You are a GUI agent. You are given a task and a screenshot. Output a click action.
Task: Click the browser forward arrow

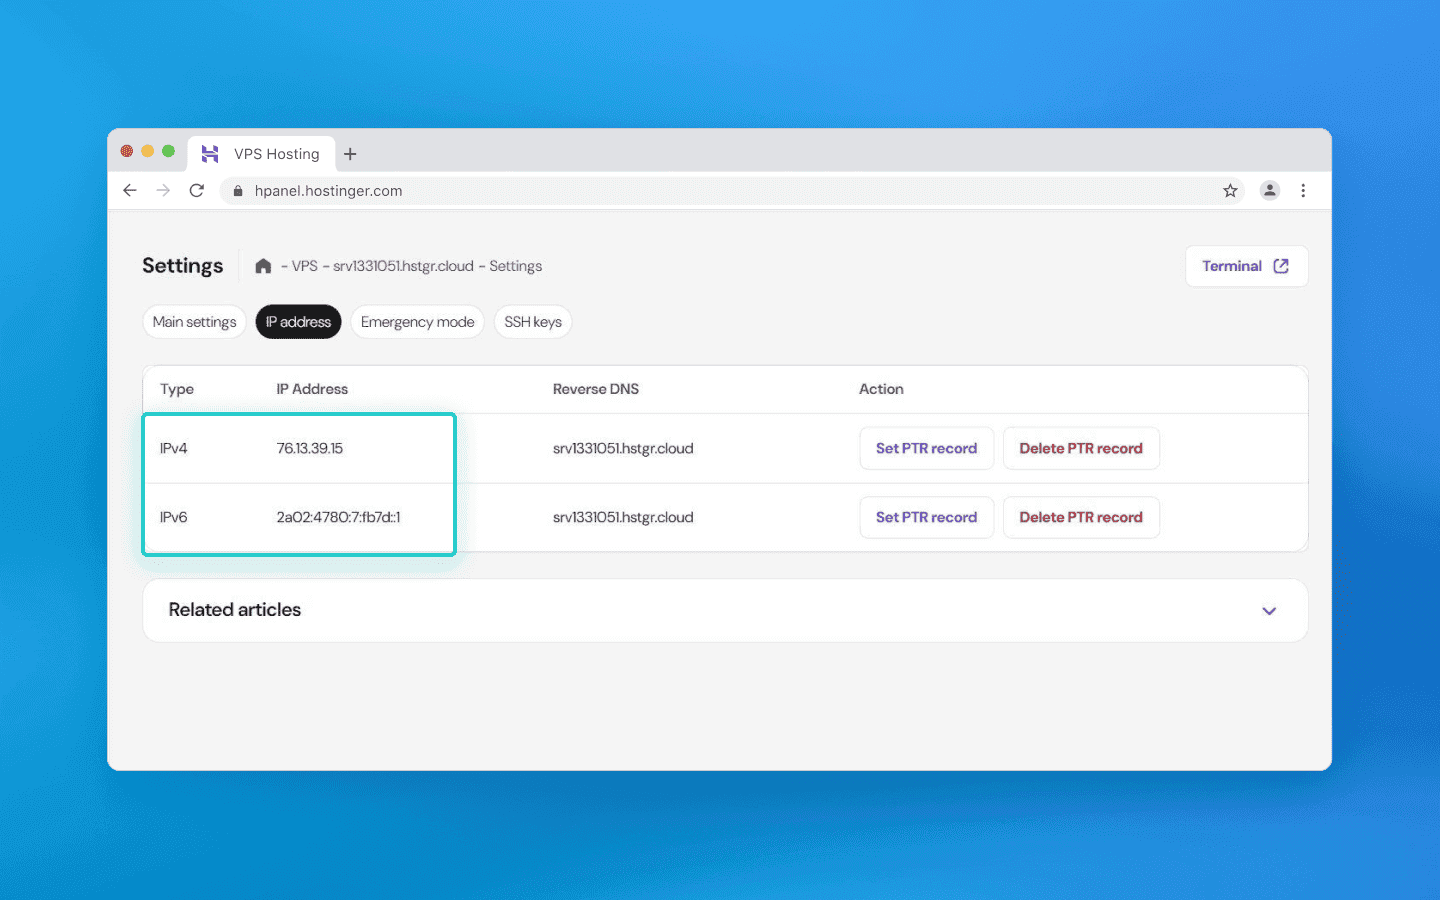coord(163,190)
